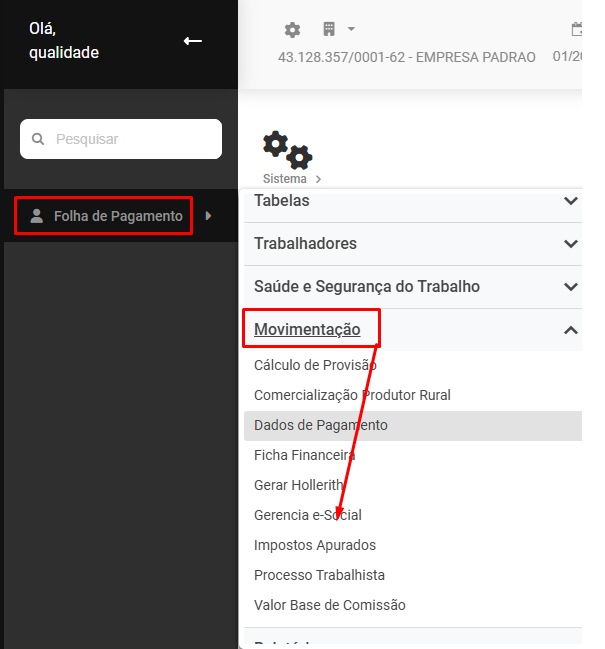The width and height of the screenshot is (605, 649).
Task: Open Dados de Pagamento
Action: (x=321, y=425)
